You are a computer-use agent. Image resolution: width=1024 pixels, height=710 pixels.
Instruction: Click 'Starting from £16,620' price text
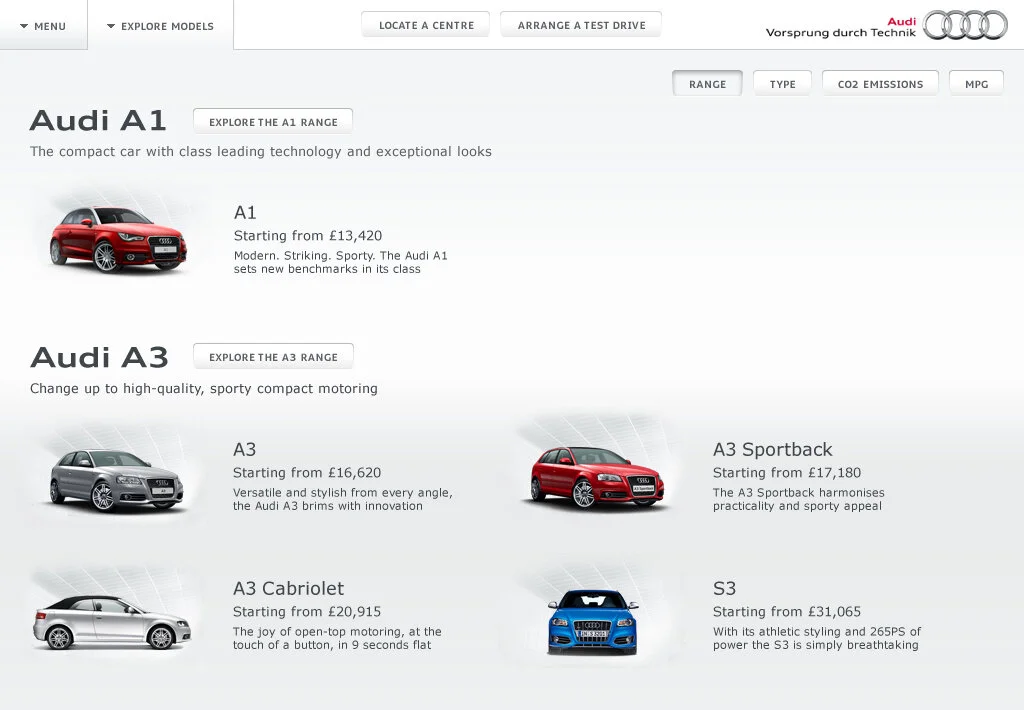tap(307, 473)
